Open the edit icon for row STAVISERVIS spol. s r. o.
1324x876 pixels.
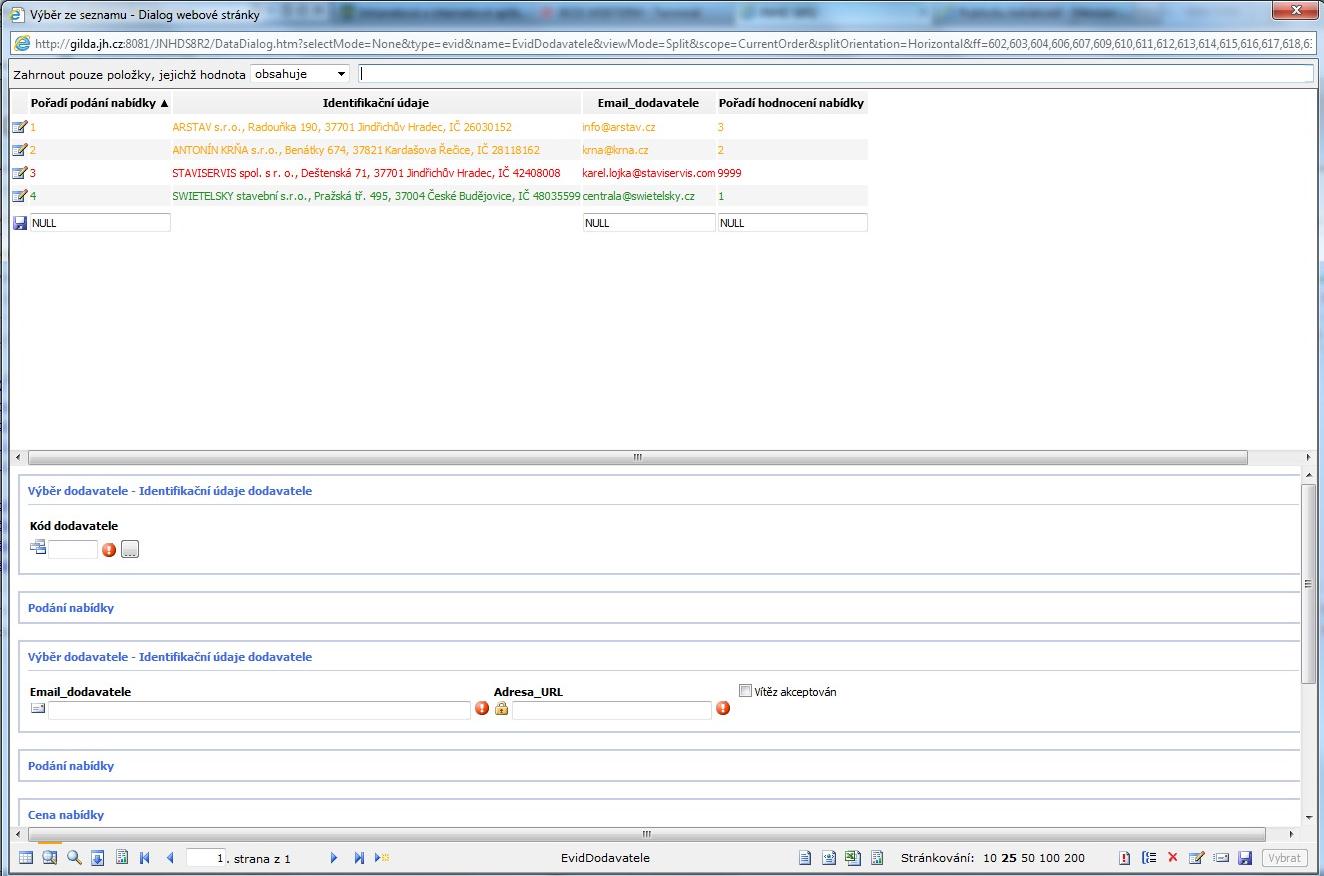(x=19, y=173)
